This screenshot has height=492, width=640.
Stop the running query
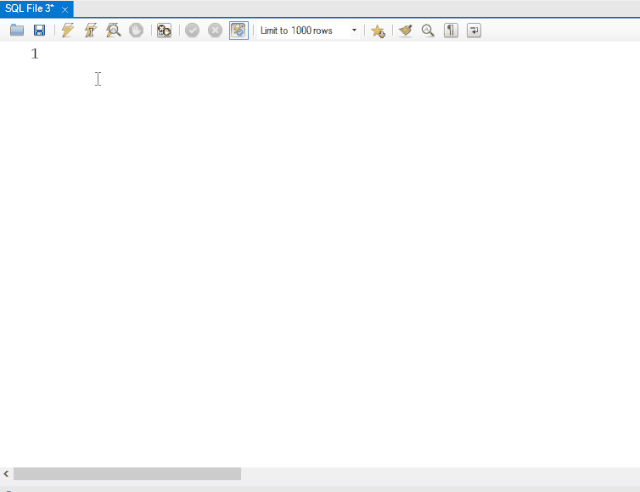click(136, 31)
